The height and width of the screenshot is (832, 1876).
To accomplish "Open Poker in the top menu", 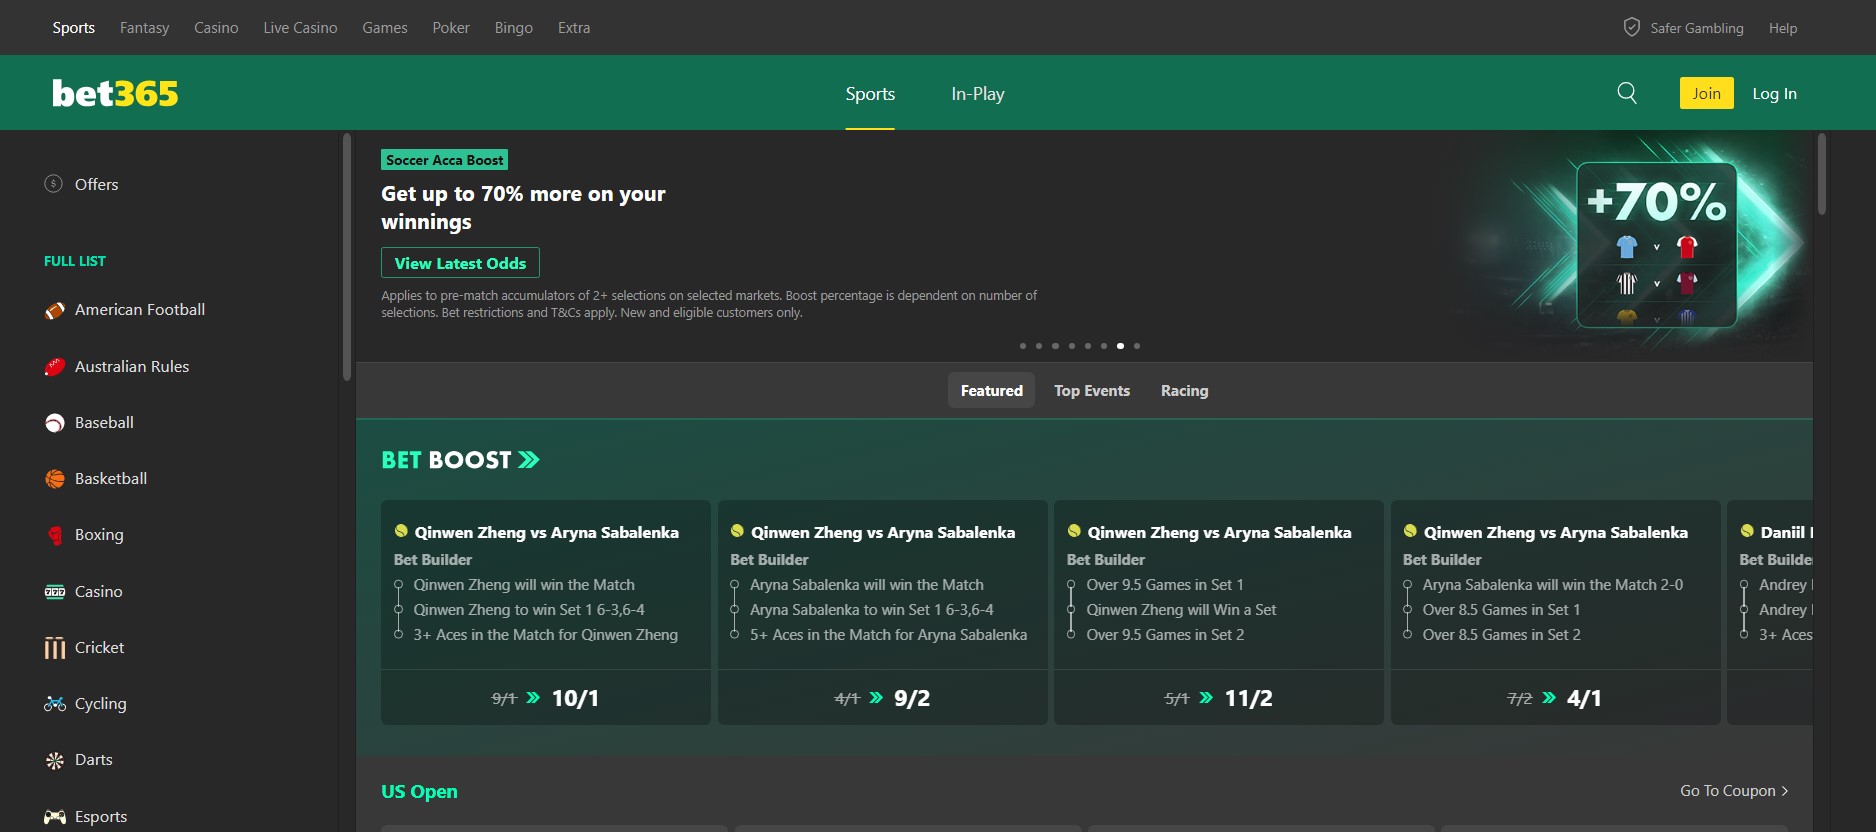I will pos(451,28).
